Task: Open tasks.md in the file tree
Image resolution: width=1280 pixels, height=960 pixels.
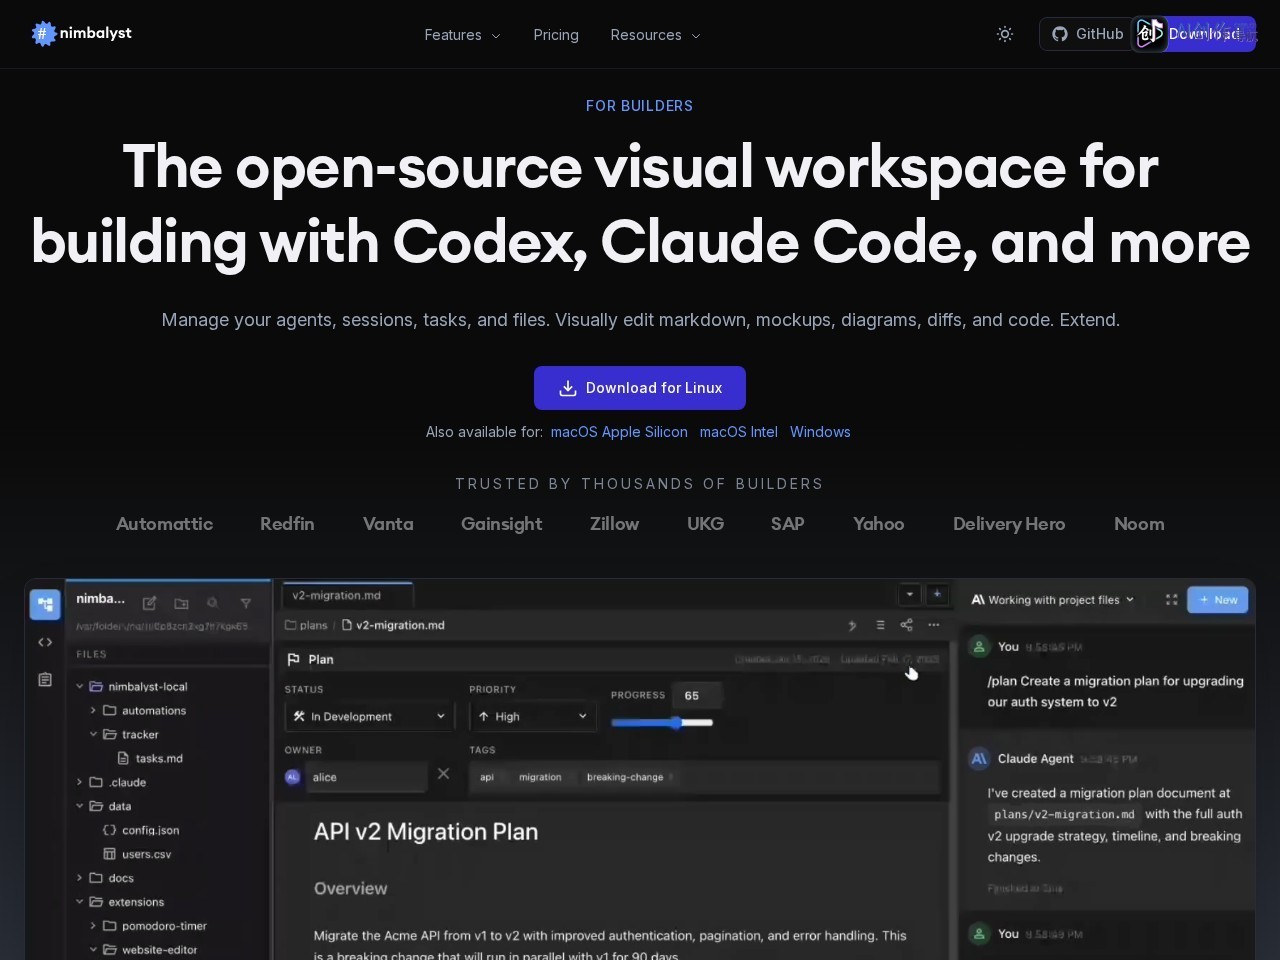Action: (150, 759)
